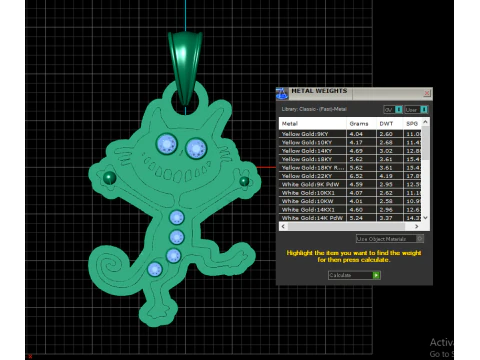This screenshot has height=360, width=480.
Task: Select the Yellow Gold:9KY row
Action: pos(350,134)
